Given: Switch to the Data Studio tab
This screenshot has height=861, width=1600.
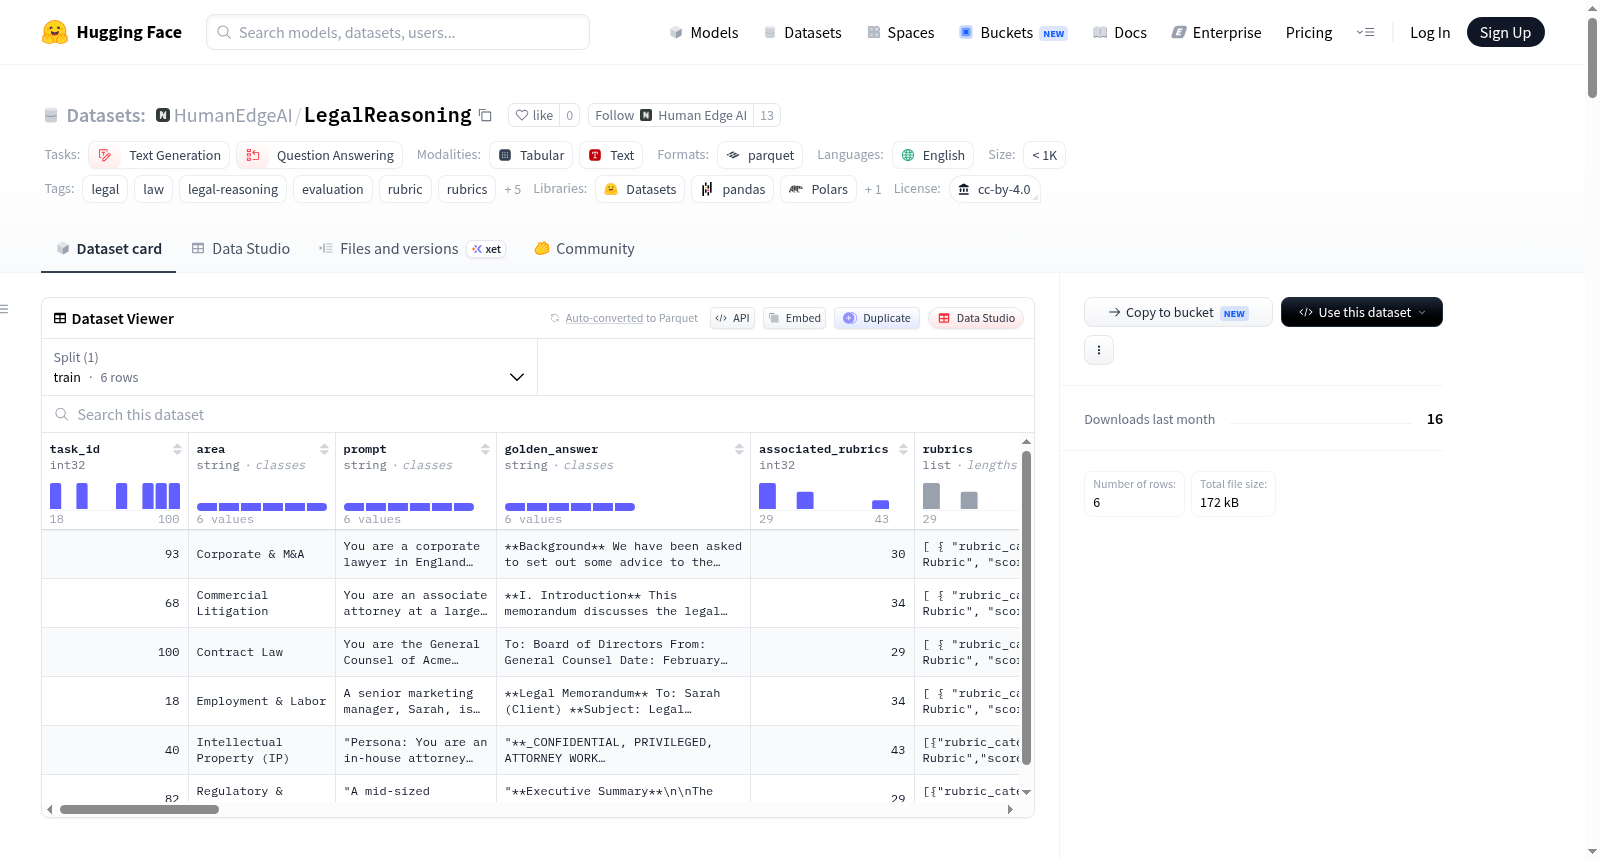Looking at the screenshot, I should coord(241,249).
